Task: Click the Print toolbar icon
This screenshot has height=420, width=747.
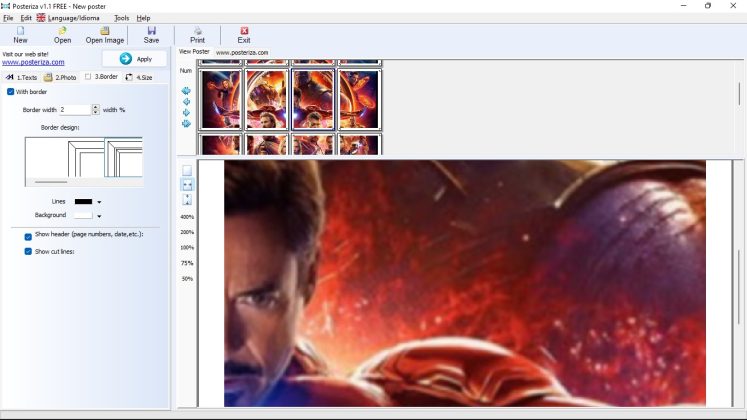Action: click(x=198, y=31)
